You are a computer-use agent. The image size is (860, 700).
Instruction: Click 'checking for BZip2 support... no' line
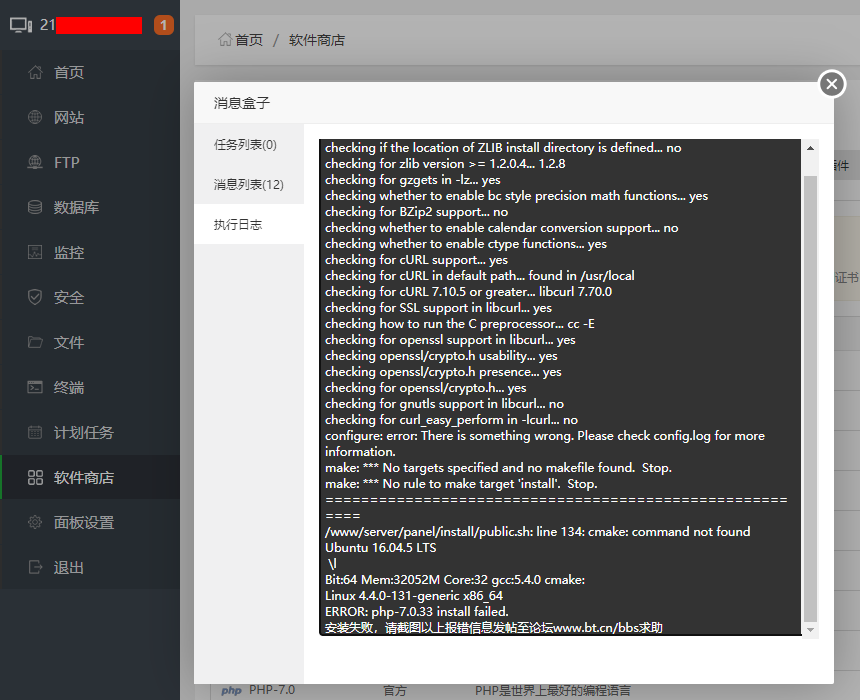tap(416, 211)
